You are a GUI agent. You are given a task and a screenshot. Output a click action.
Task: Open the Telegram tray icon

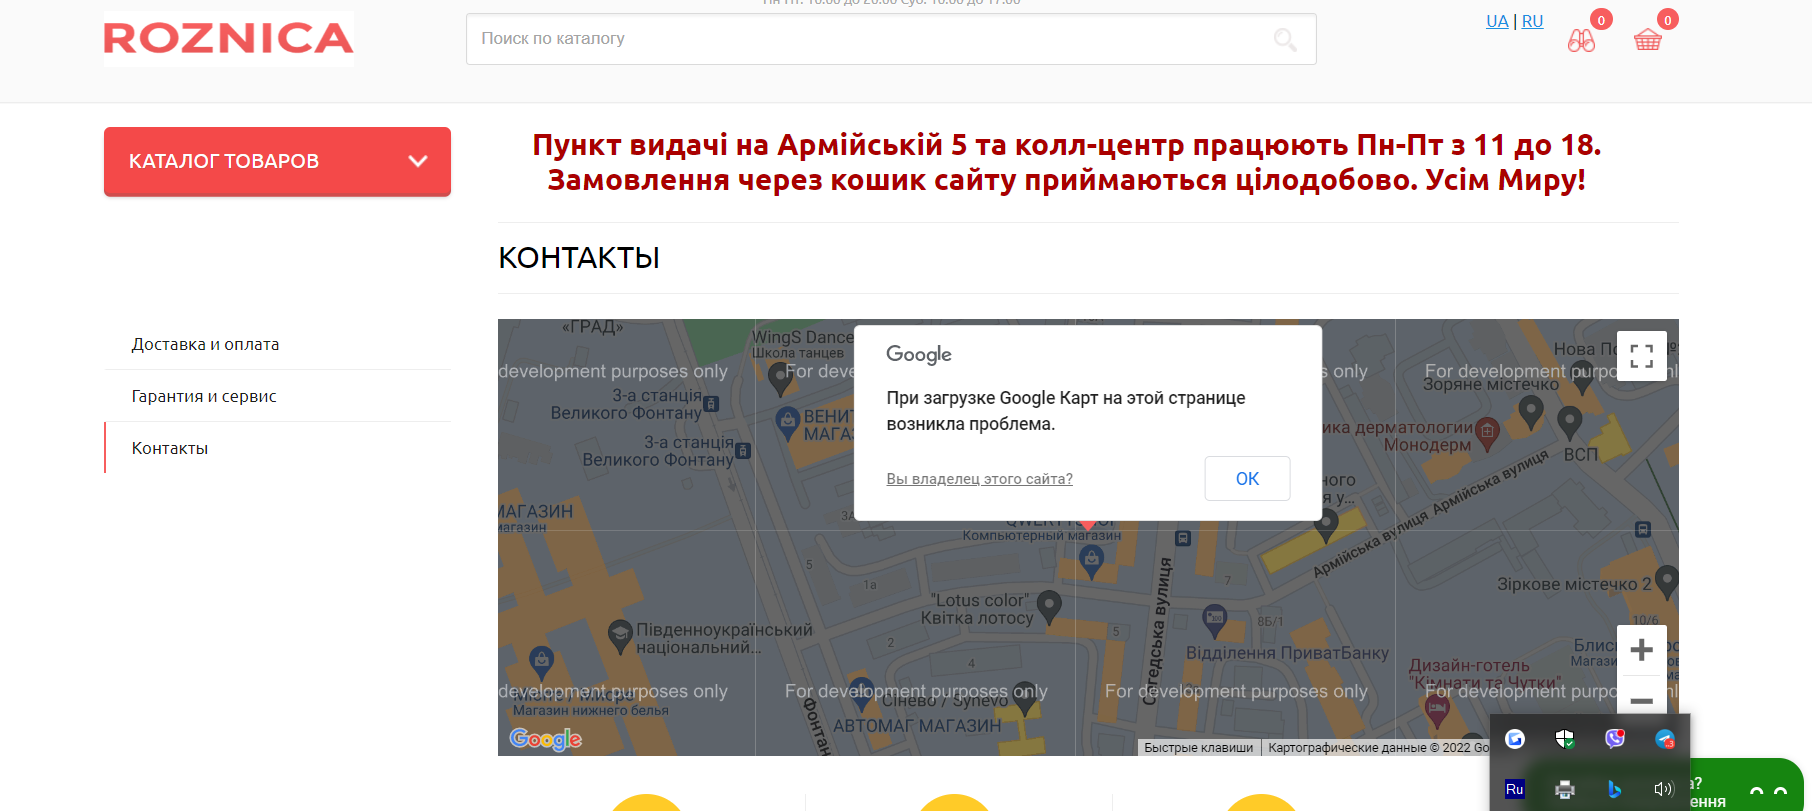pyautogui.click(x=1665, y=739)
